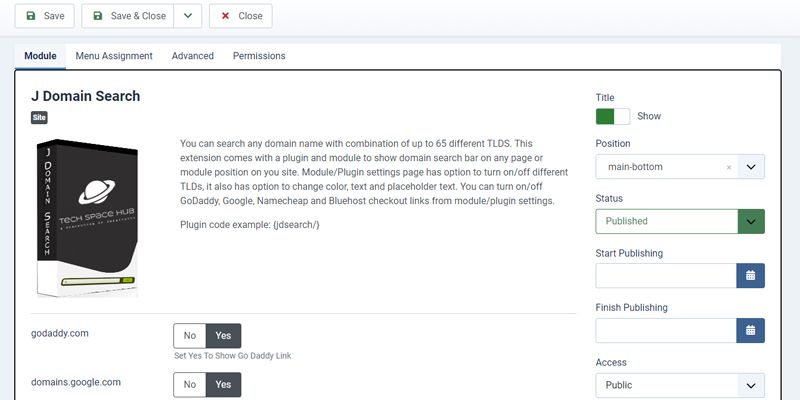
Task: Clear the main-bottom position selection
Action: tap(729, 167)
